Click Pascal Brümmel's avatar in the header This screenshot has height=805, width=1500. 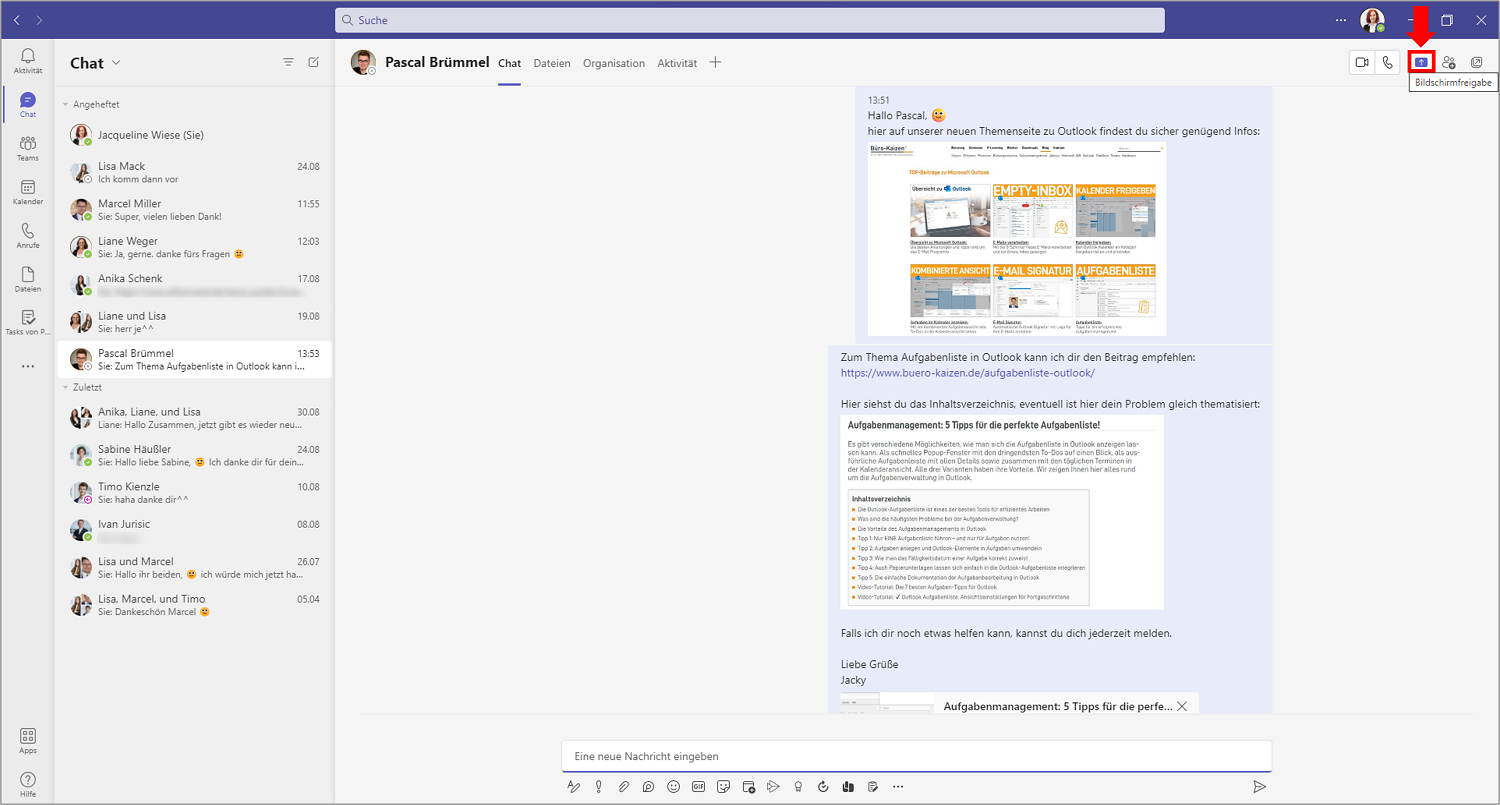(363, 62)
